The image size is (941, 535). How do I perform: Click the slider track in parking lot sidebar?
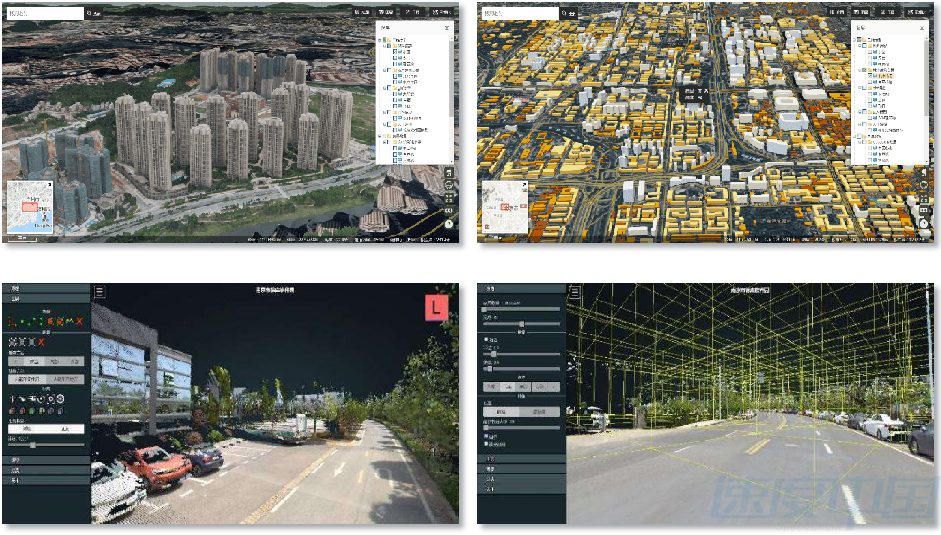(45, 445)
